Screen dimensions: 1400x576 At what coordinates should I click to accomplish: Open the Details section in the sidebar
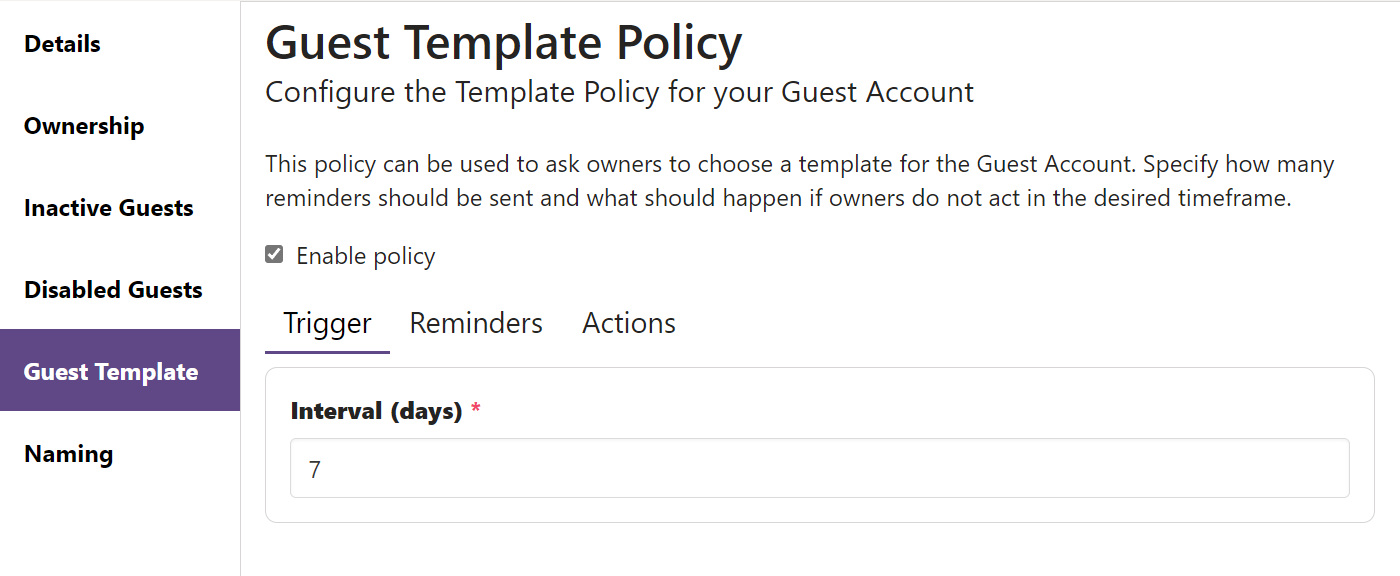pos(61,43)
